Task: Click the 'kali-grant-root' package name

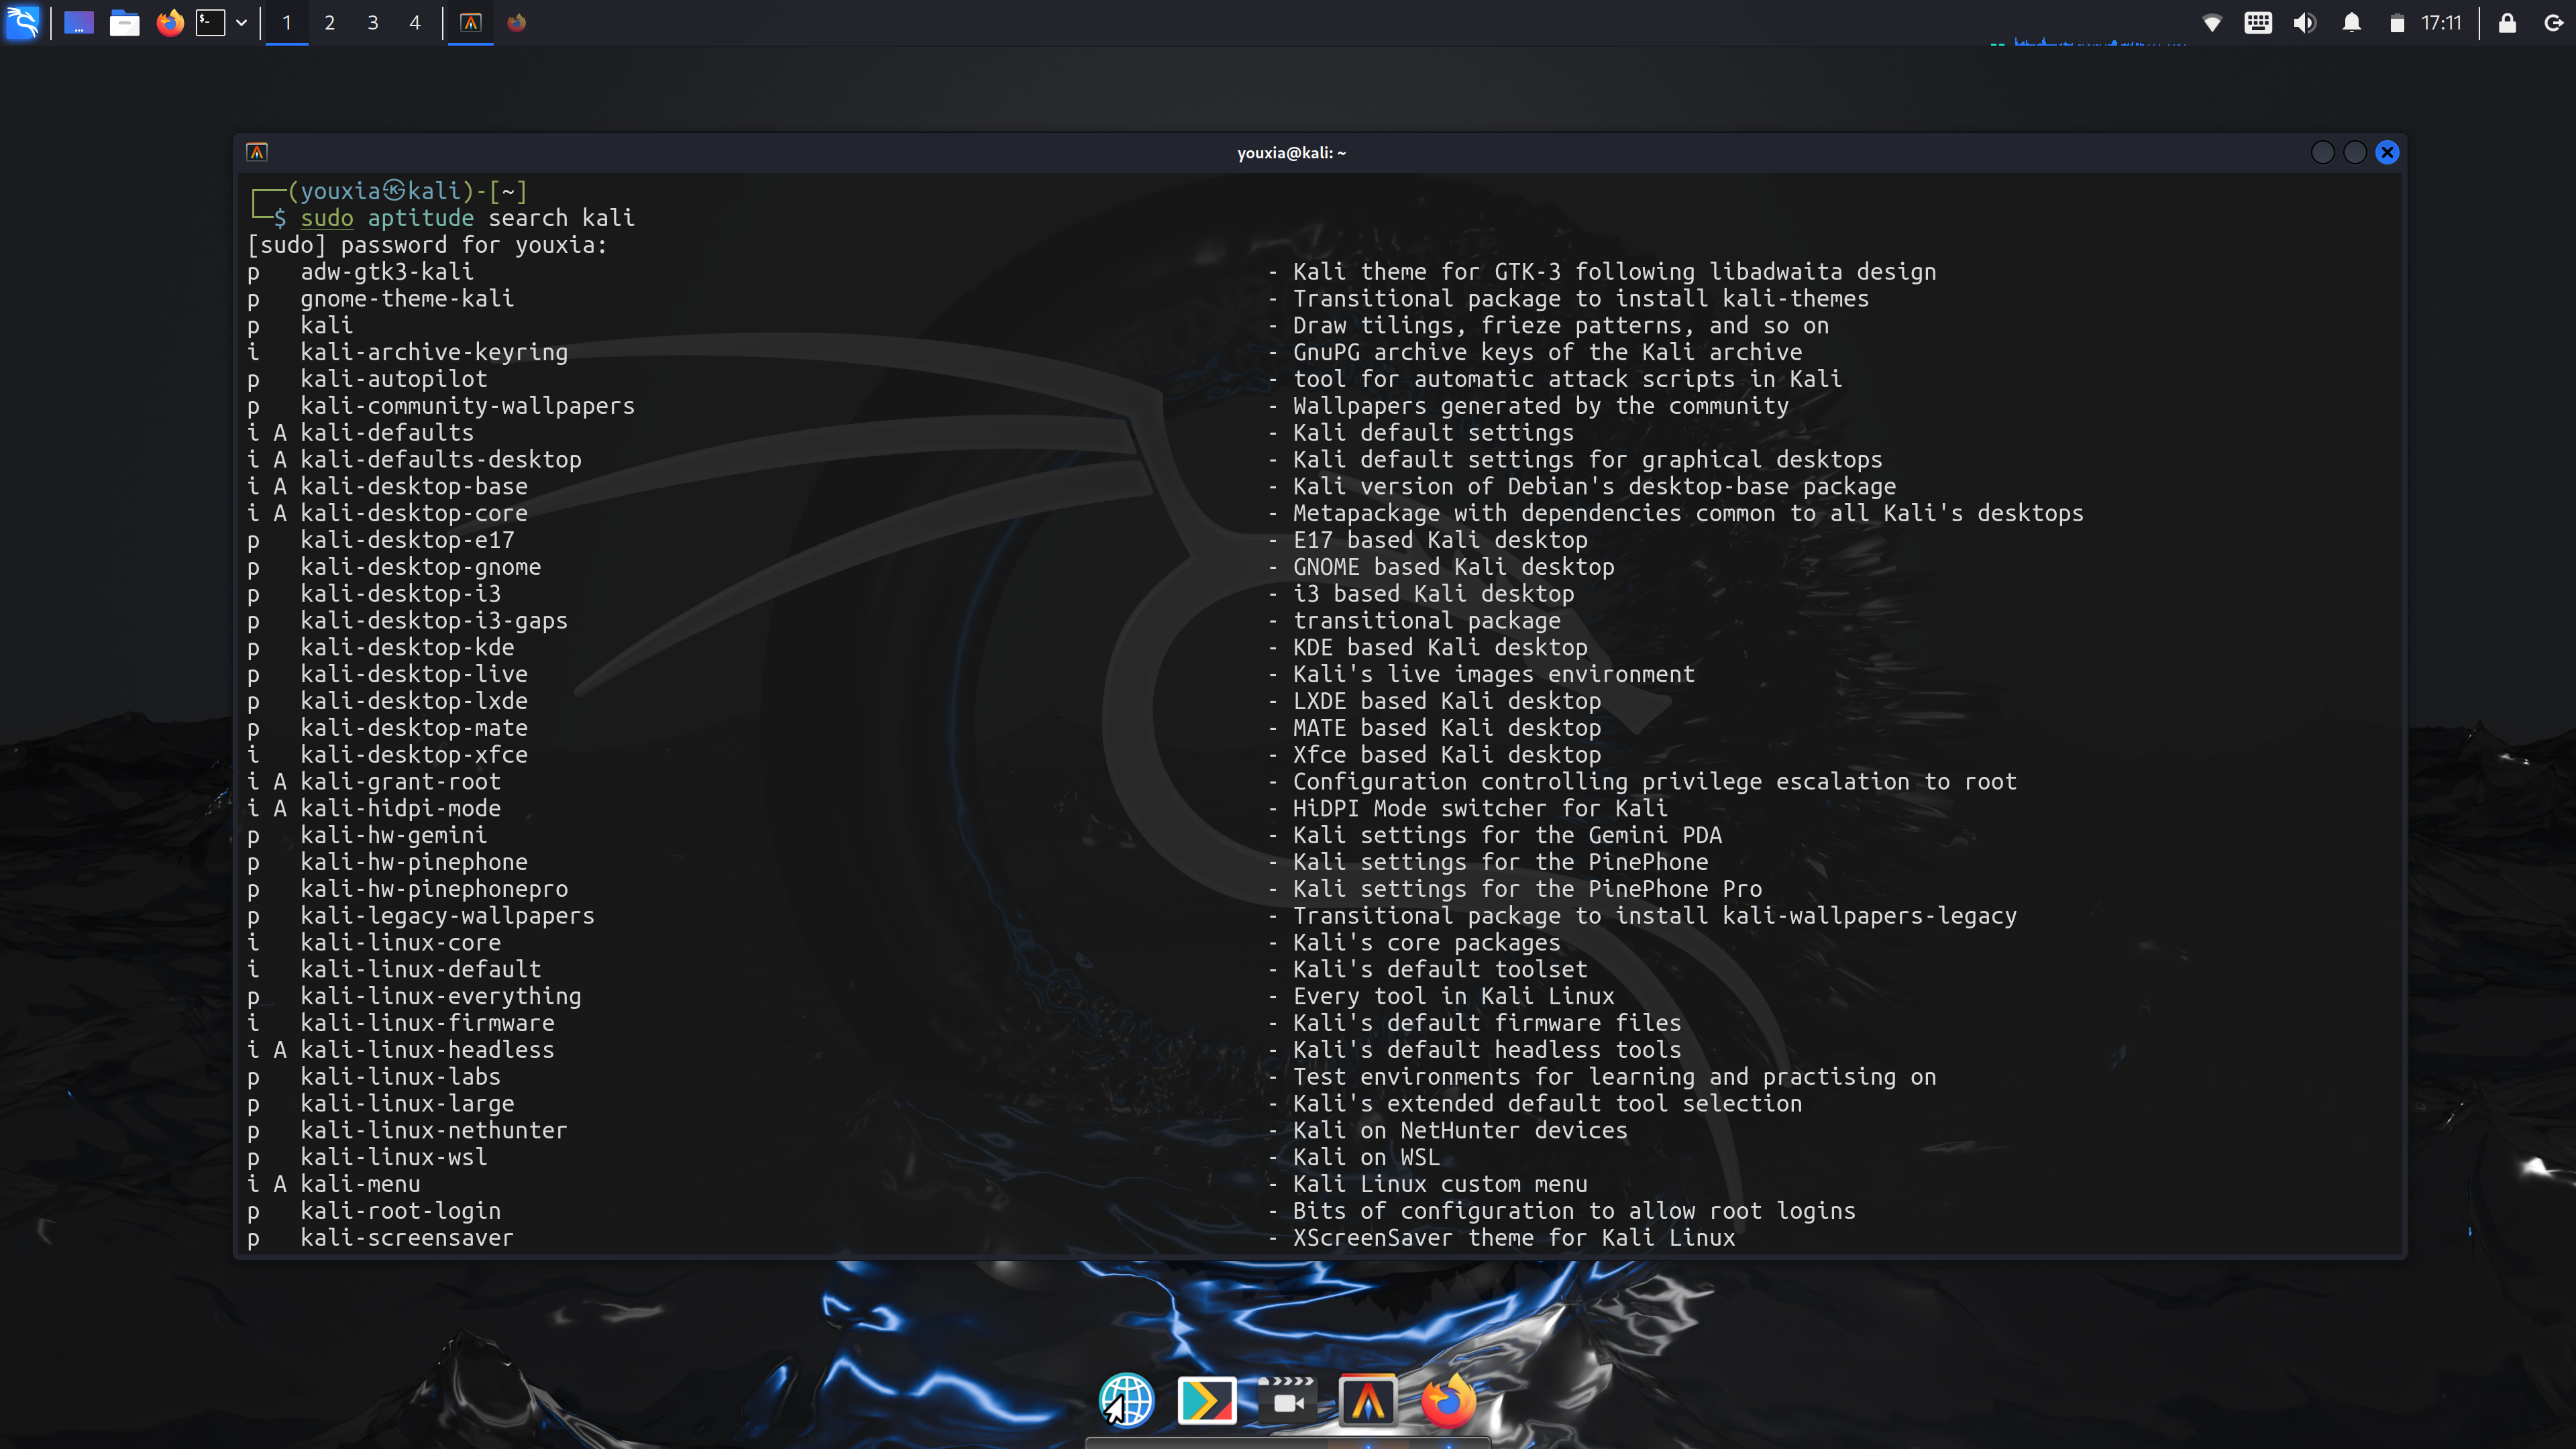Action: pyautogui.click(x=401, y=782)
